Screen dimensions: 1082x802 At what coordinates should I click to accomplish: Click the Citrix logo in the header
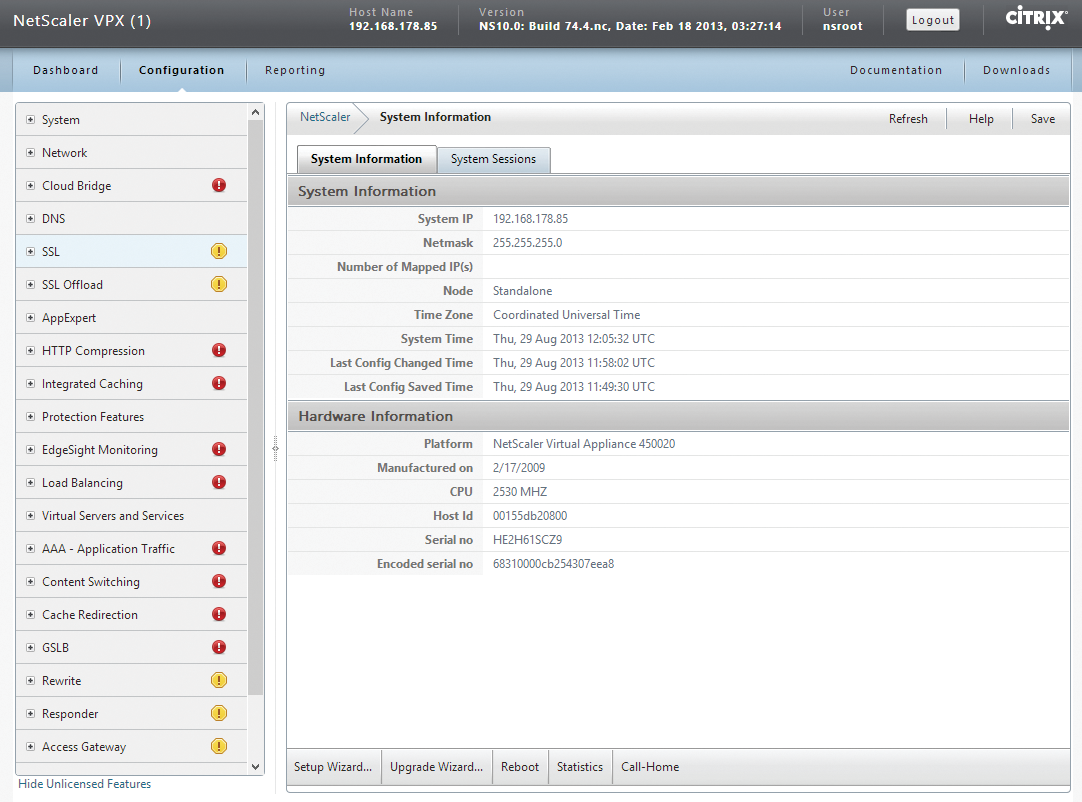pyautogui.click(x=1035, y=18)
